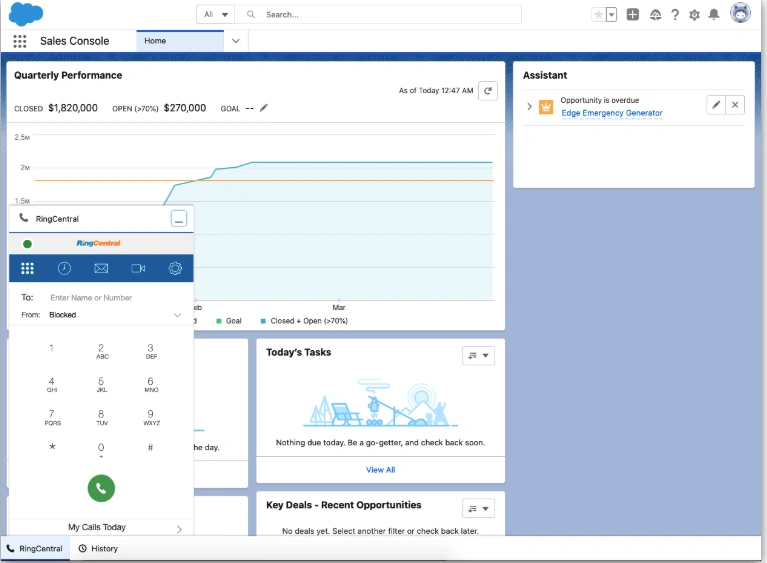Refresh the Quarterly Performance chart
The height and width of the screenshot is (563, 767).
pyautogui.click(x=487, y=91)
